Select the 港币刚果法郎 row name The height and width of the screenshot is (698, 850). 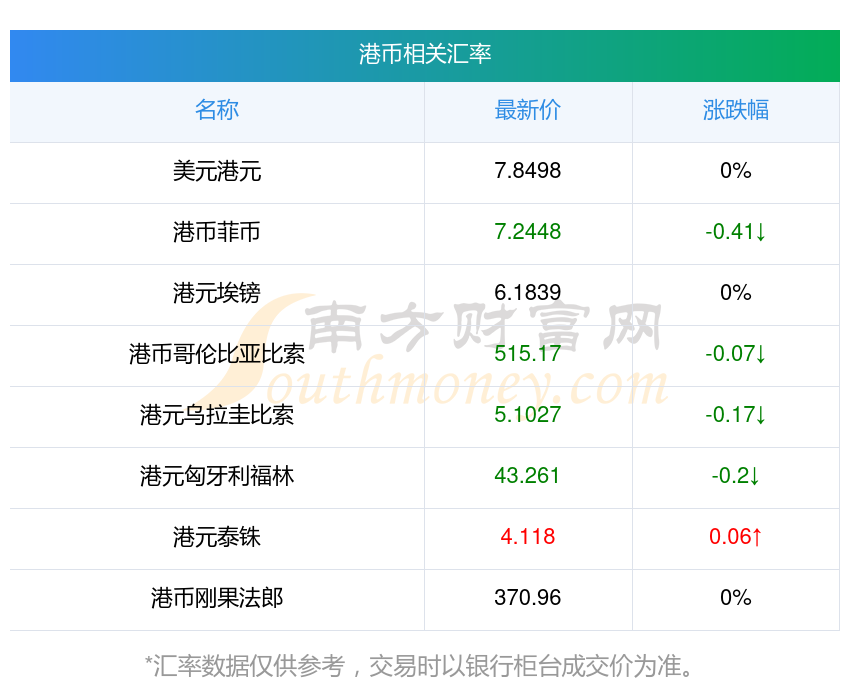(217, 598)
